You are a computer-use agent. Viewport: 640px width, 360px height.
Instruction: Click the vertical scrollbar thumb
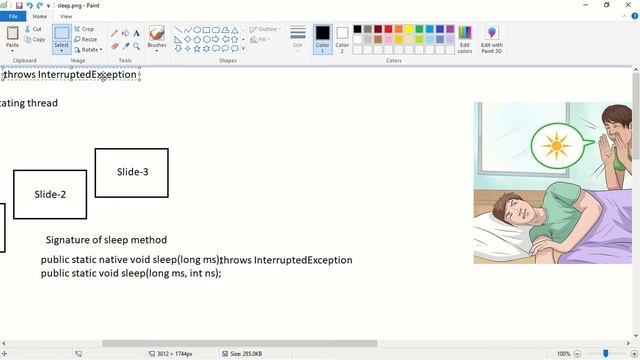pos(636,116)
